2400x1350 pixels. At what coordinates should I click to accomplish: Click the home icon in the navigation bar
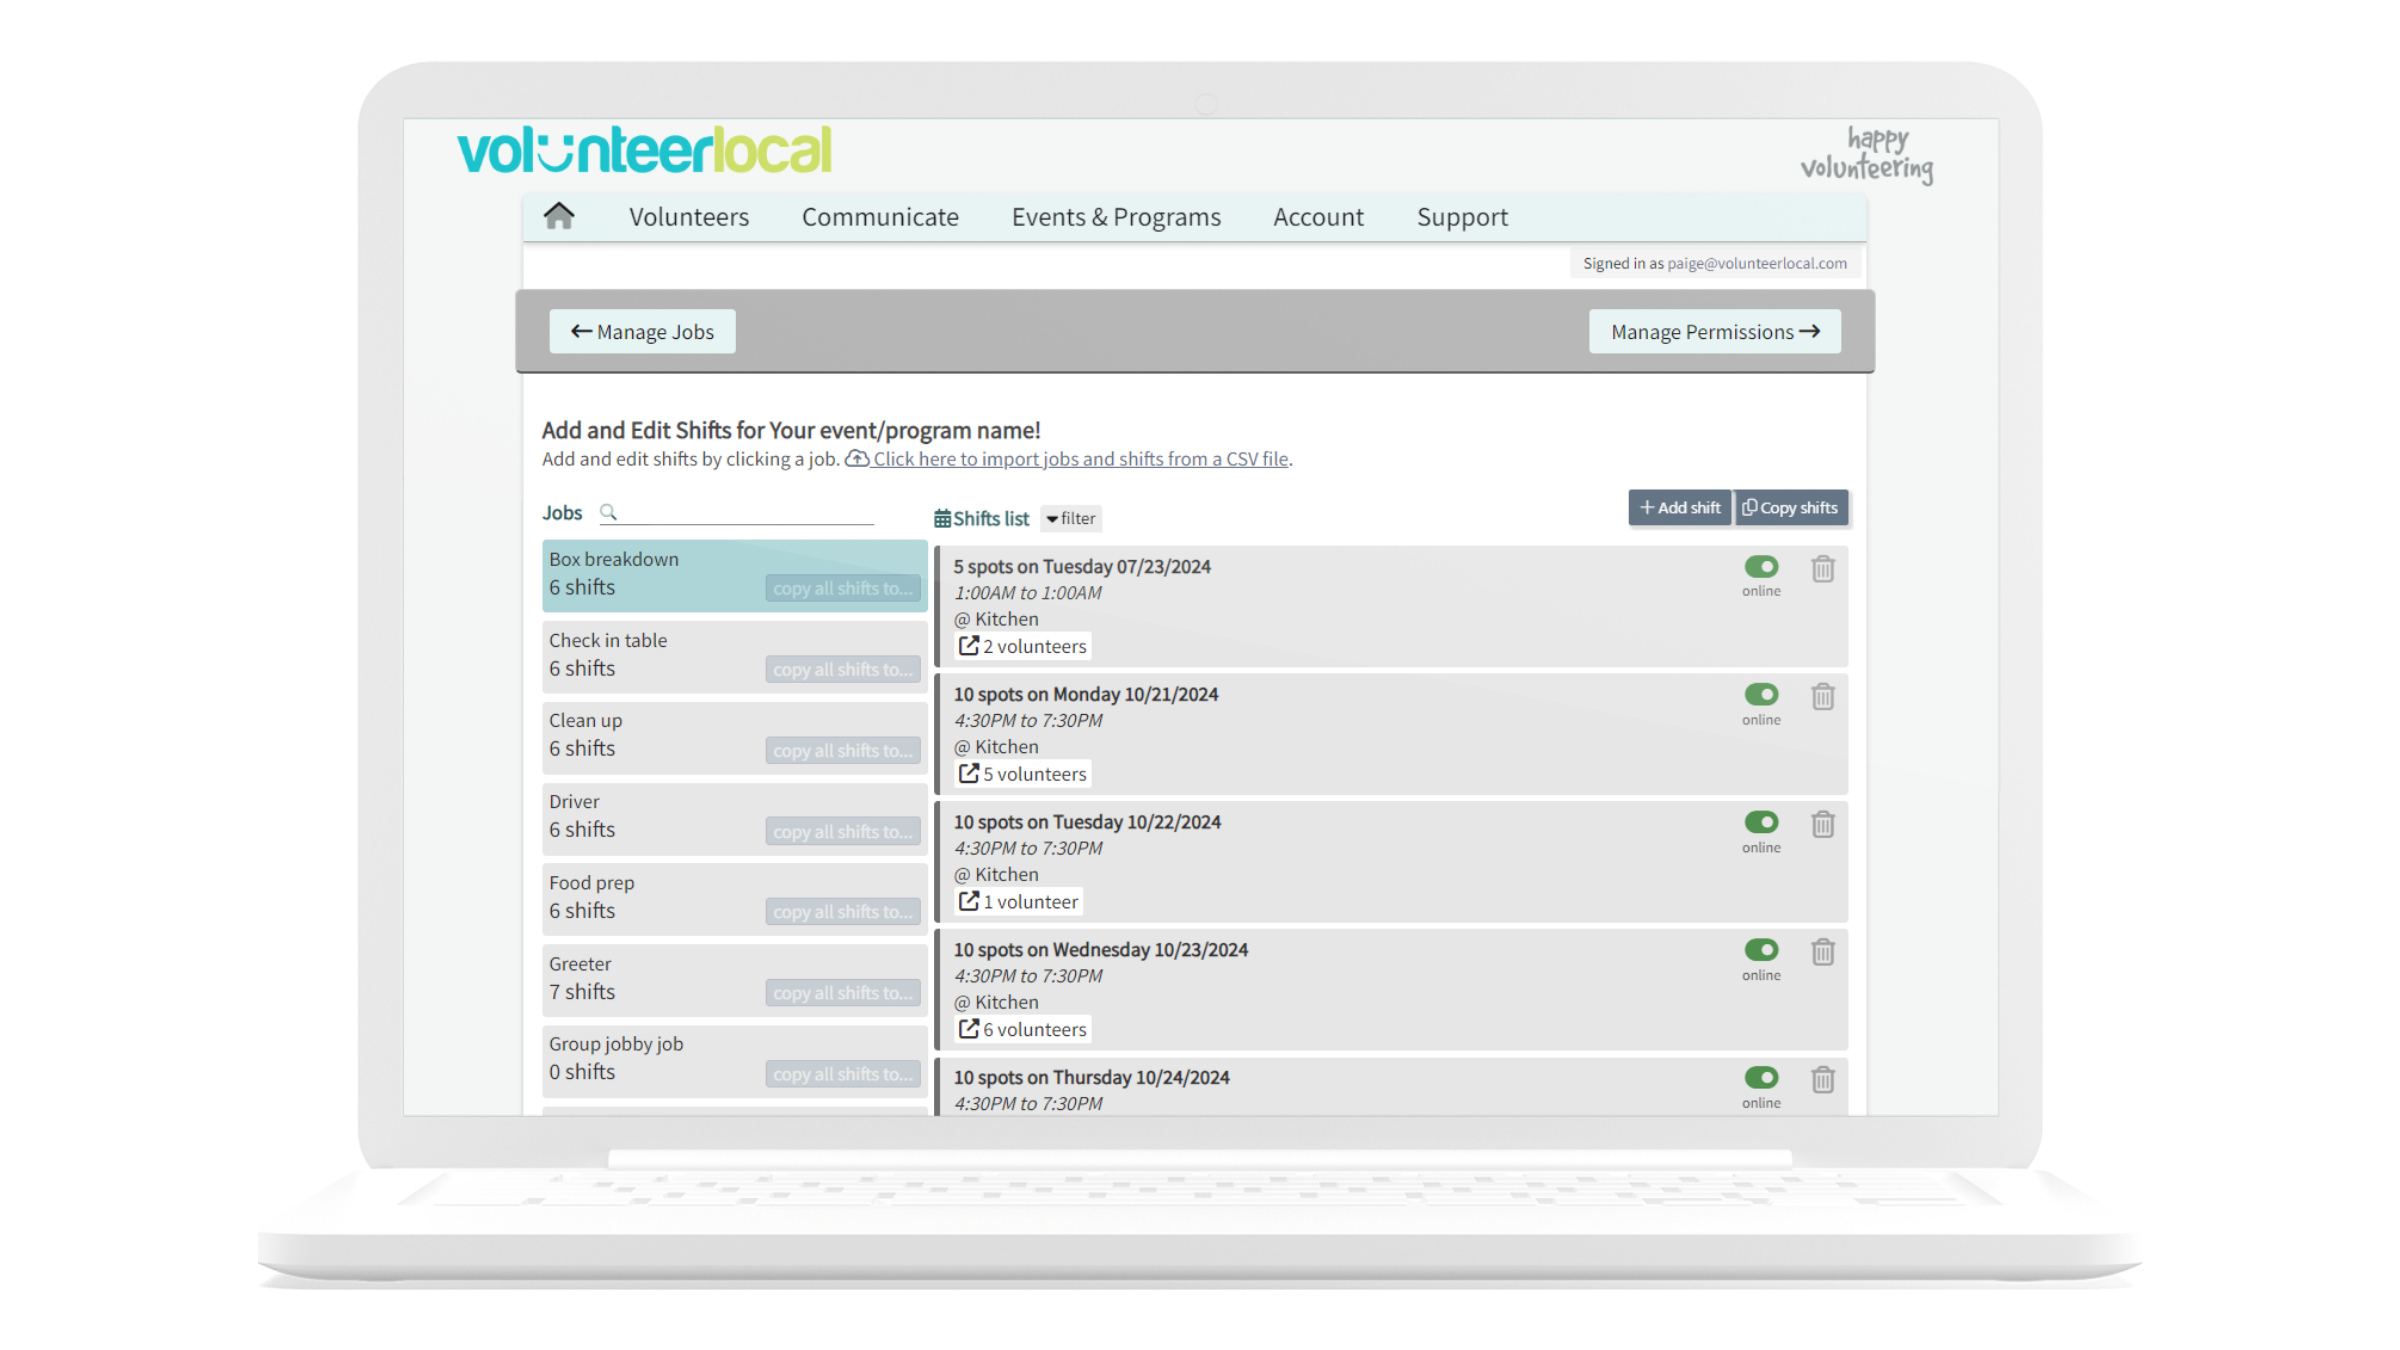[557, 216]
